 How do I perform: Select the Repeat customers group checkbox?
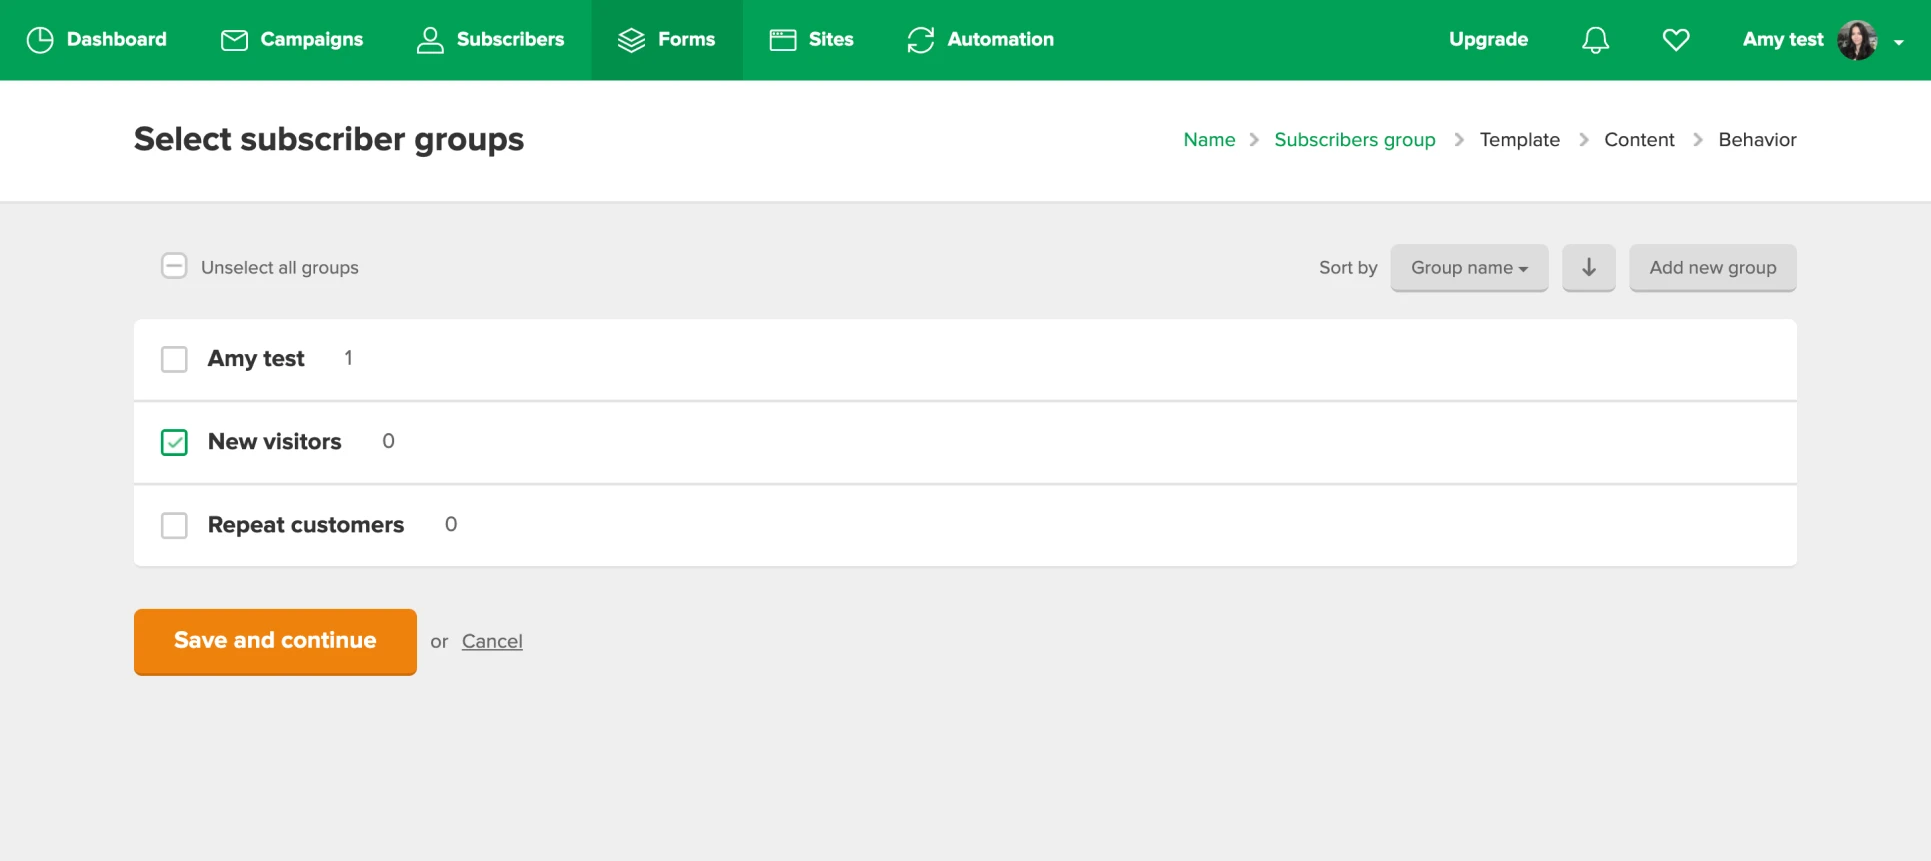point(174,525)
